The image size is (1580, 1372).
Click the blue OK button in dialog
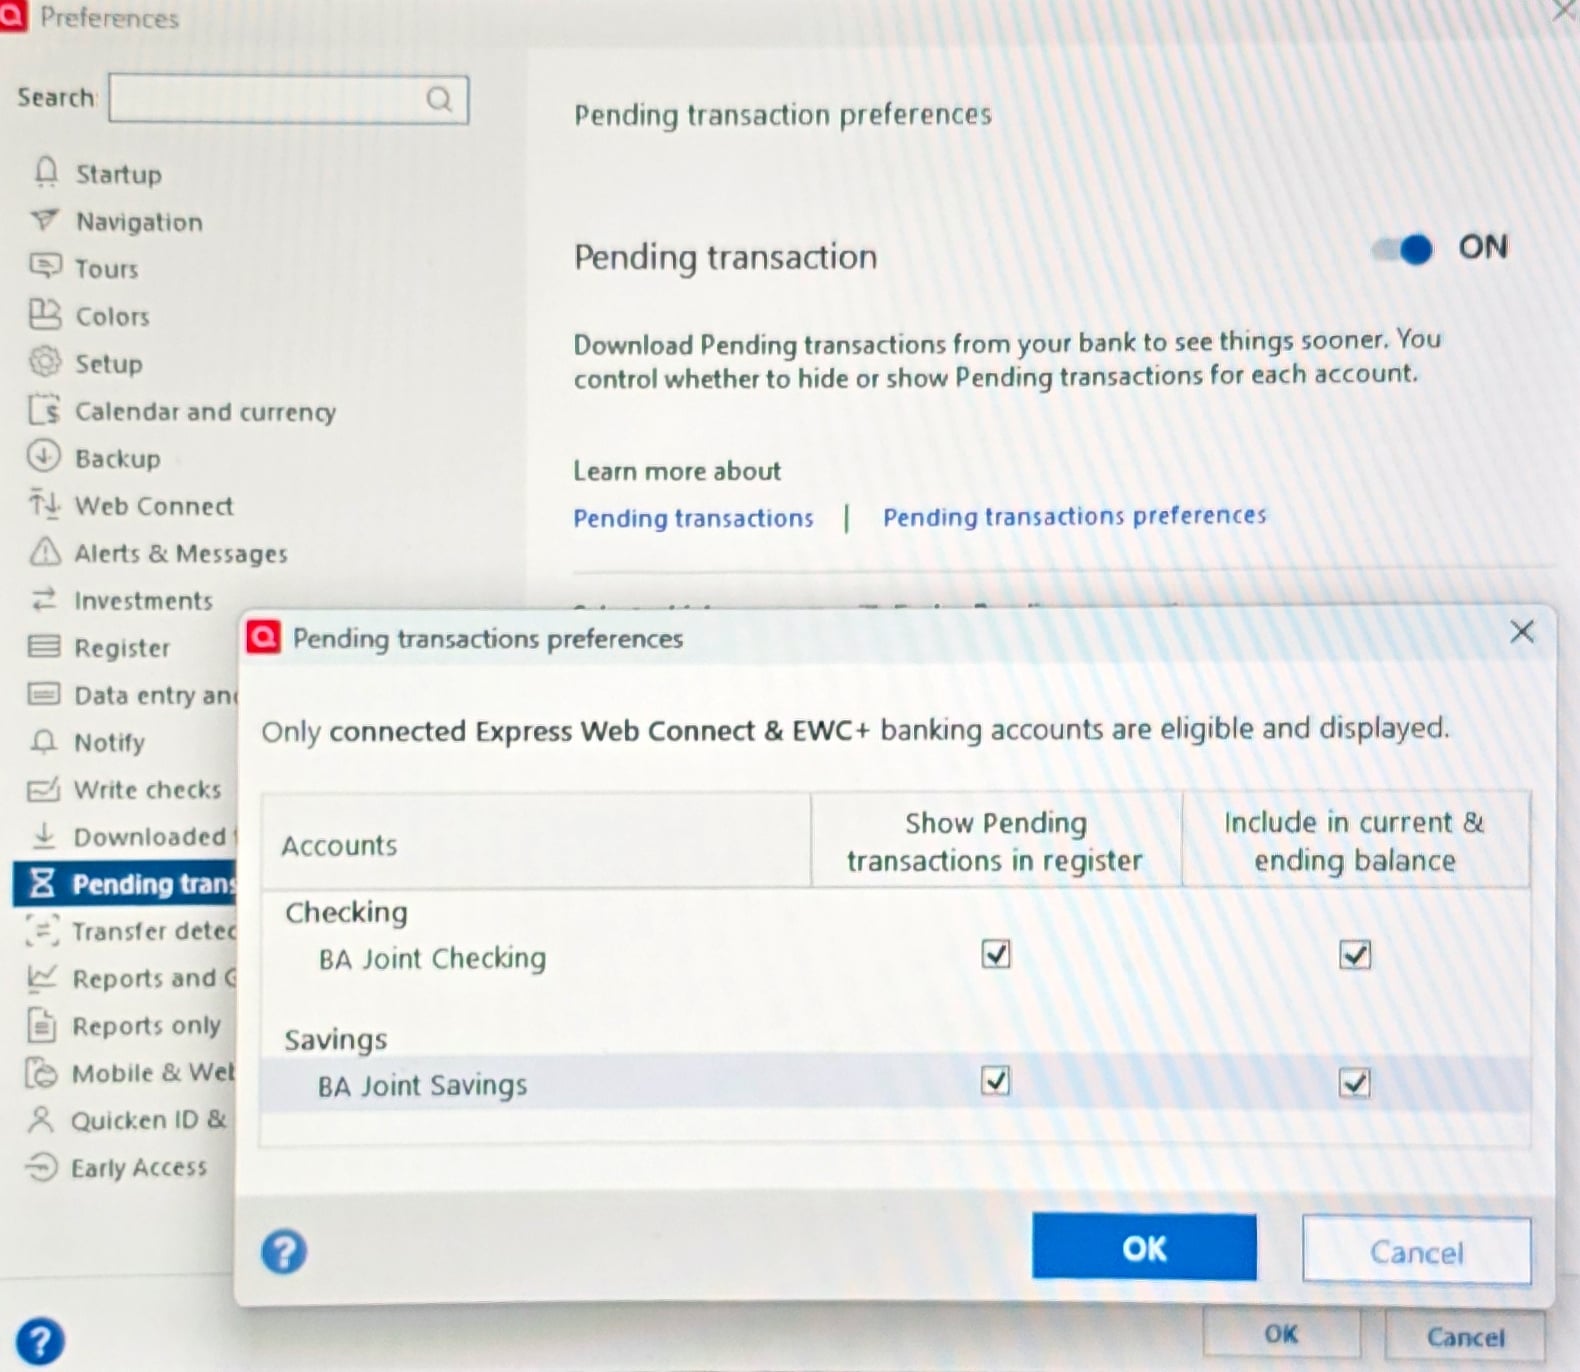point(1144,1247)
